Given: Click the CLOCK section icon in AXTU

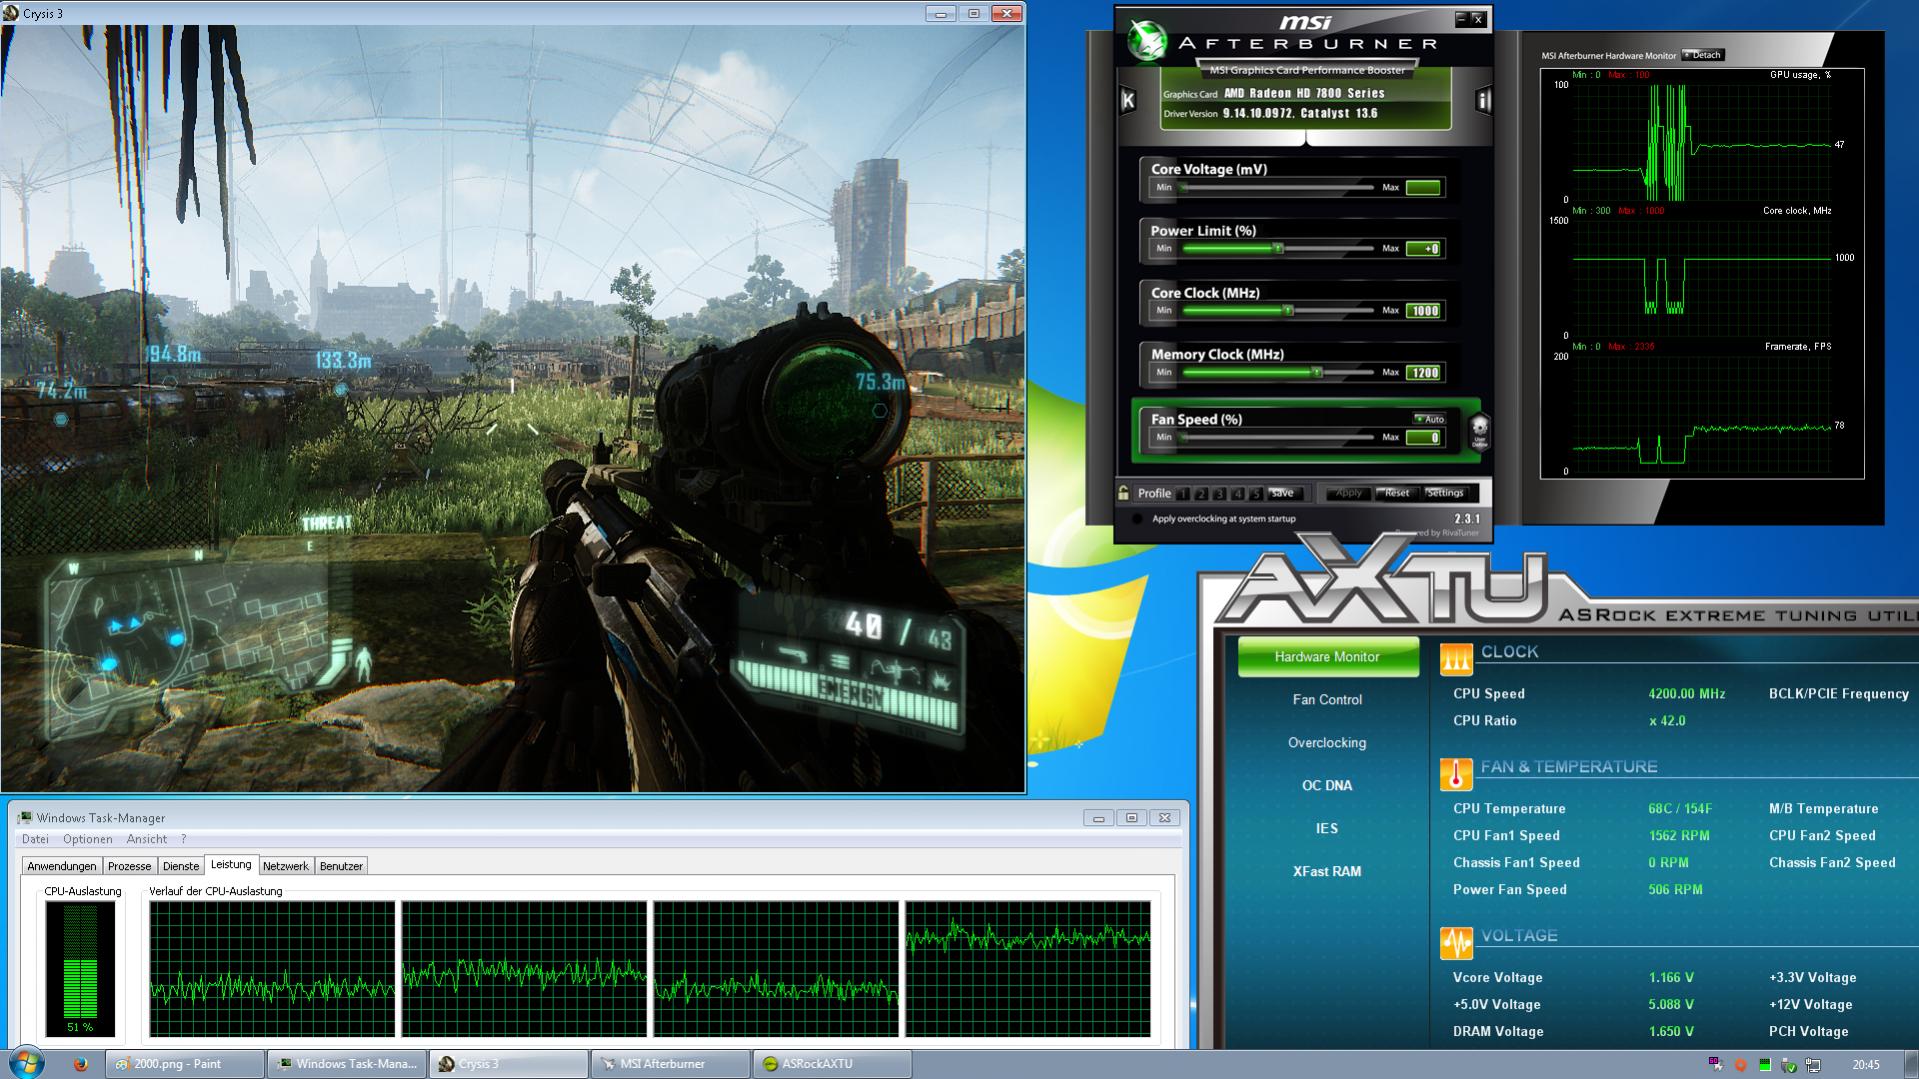Looking at the screenshot, I should [1456, 659].
